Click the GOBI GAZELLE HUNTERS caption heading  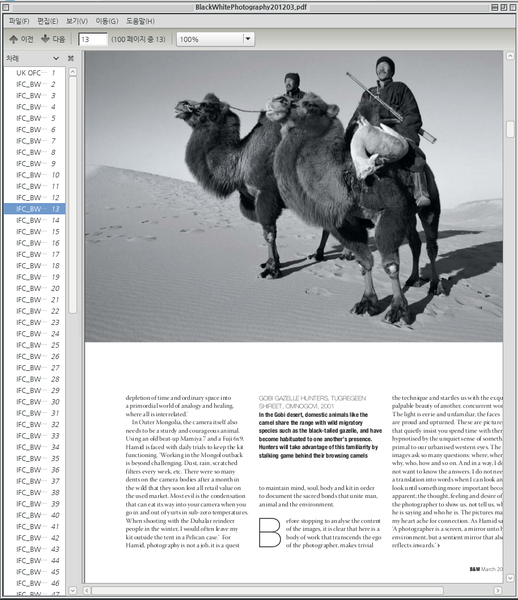312,402
